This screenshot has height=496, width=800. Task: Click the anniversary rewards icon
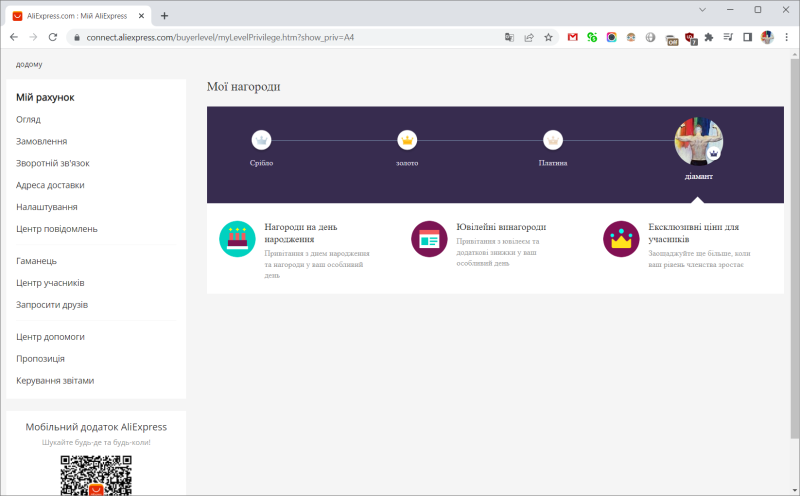[x=429, y=239]
